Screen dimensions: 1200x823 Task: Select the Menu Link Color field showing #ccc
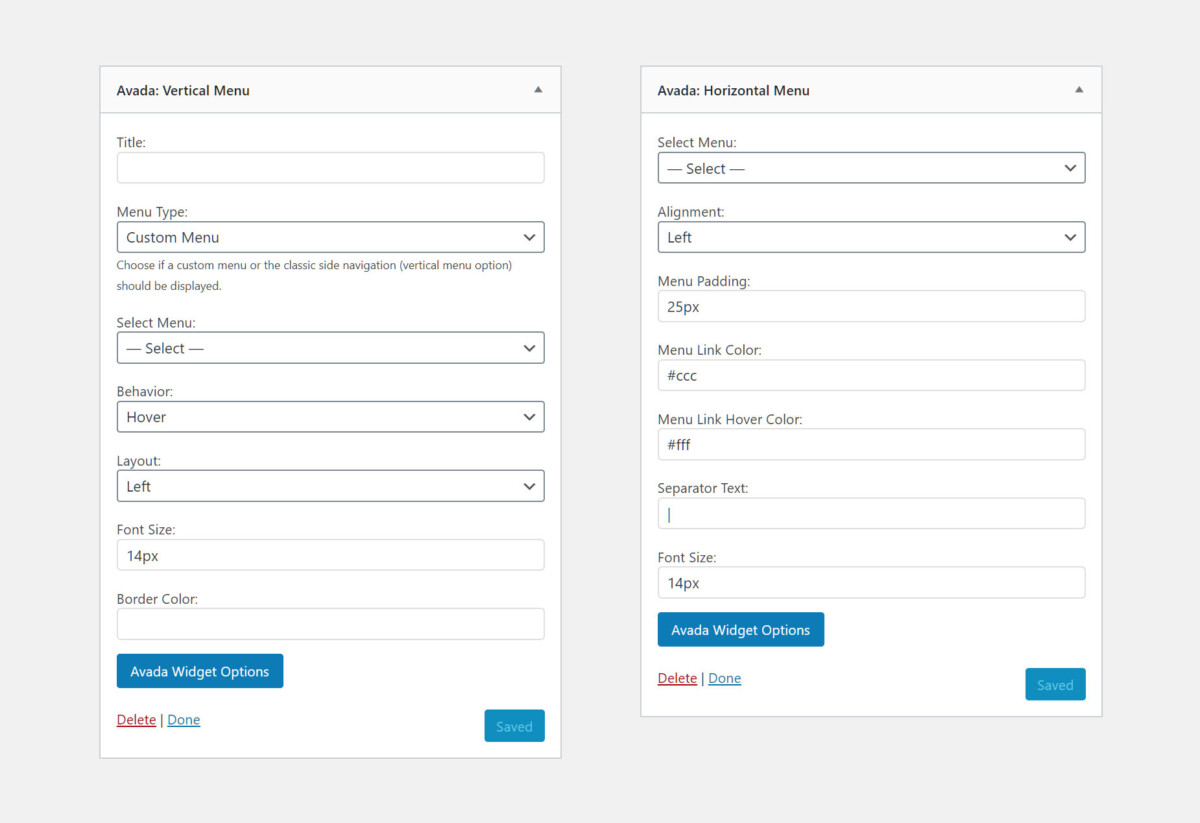[x=871, y=375]
